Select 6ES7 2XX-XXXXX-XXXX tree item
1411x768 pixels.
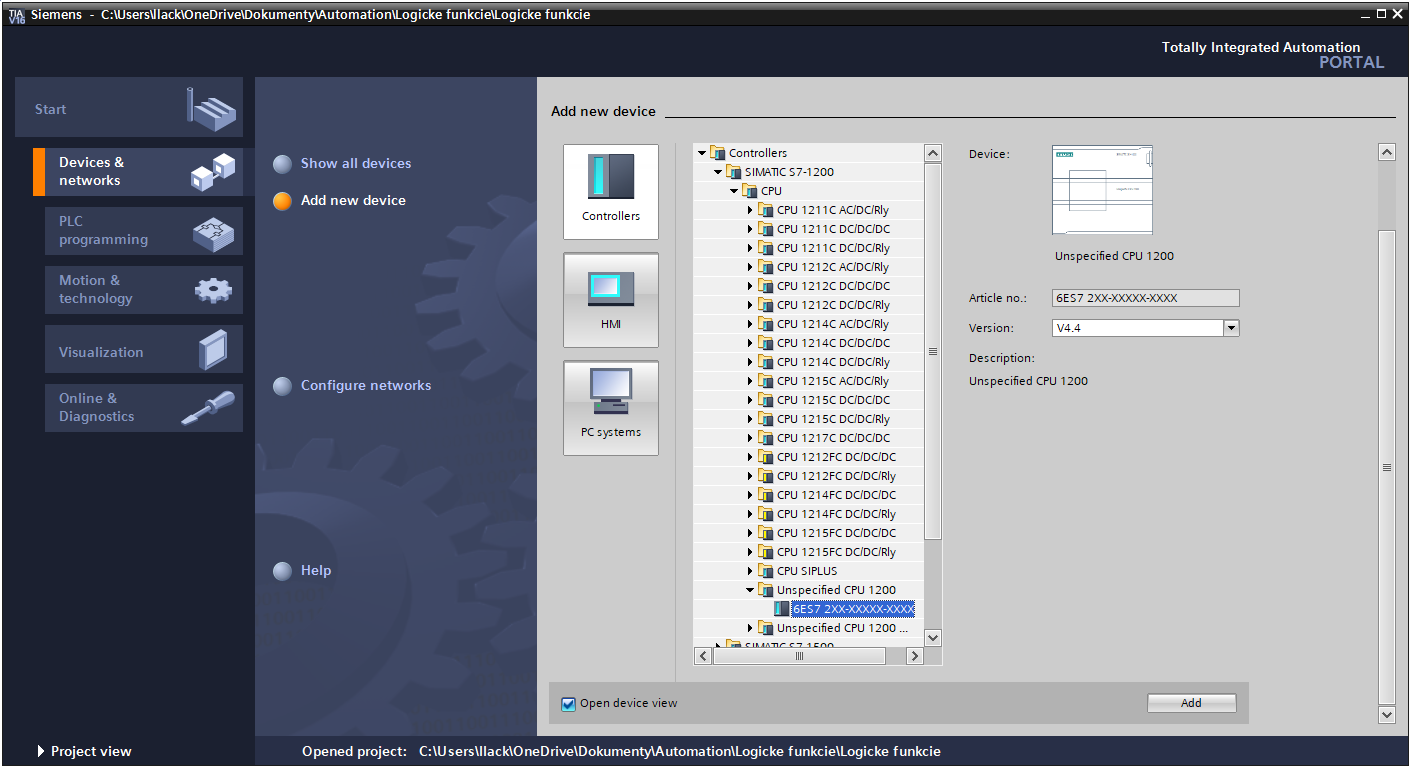852,609
